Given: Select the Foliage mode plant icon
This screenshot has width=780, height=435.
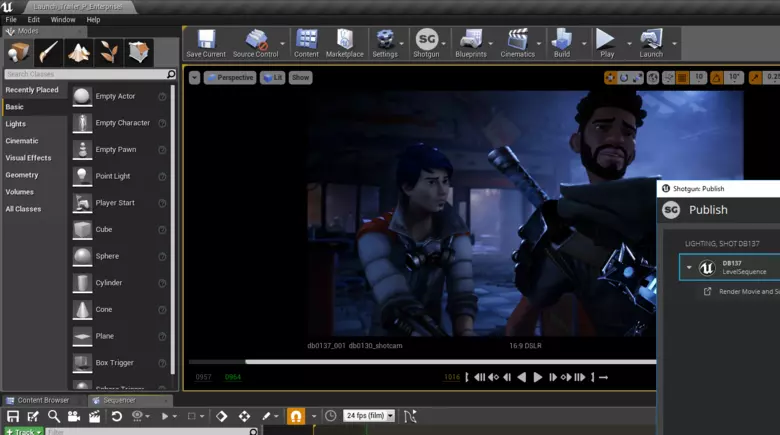Looking at the screenshot, I should [108, 52].
